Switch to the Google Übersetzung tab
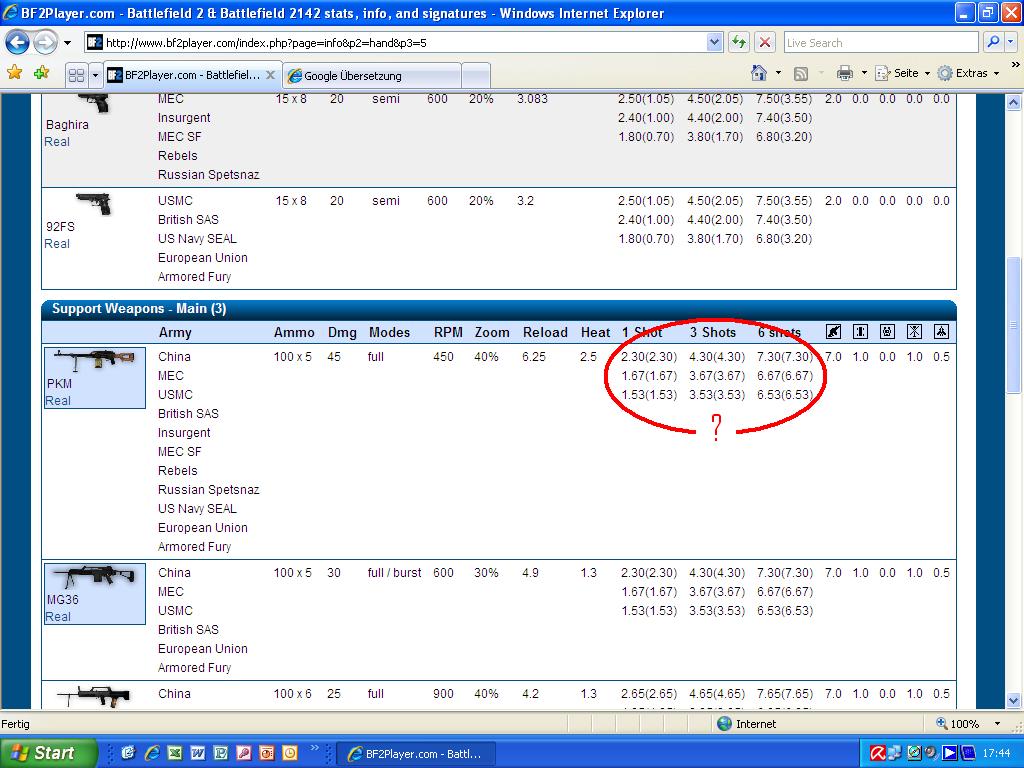Image resolution: width=1024 pixels, height=768 pixels. pos(372,76)
